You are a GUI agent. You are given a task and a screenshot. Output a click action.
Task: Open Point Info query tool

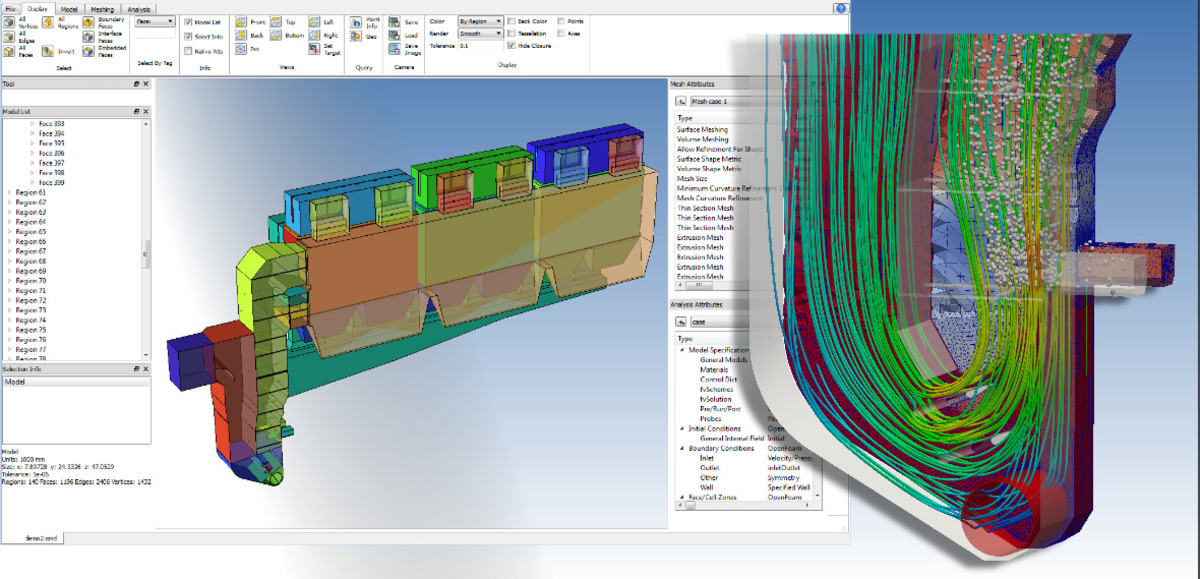(x=356, y=22)
